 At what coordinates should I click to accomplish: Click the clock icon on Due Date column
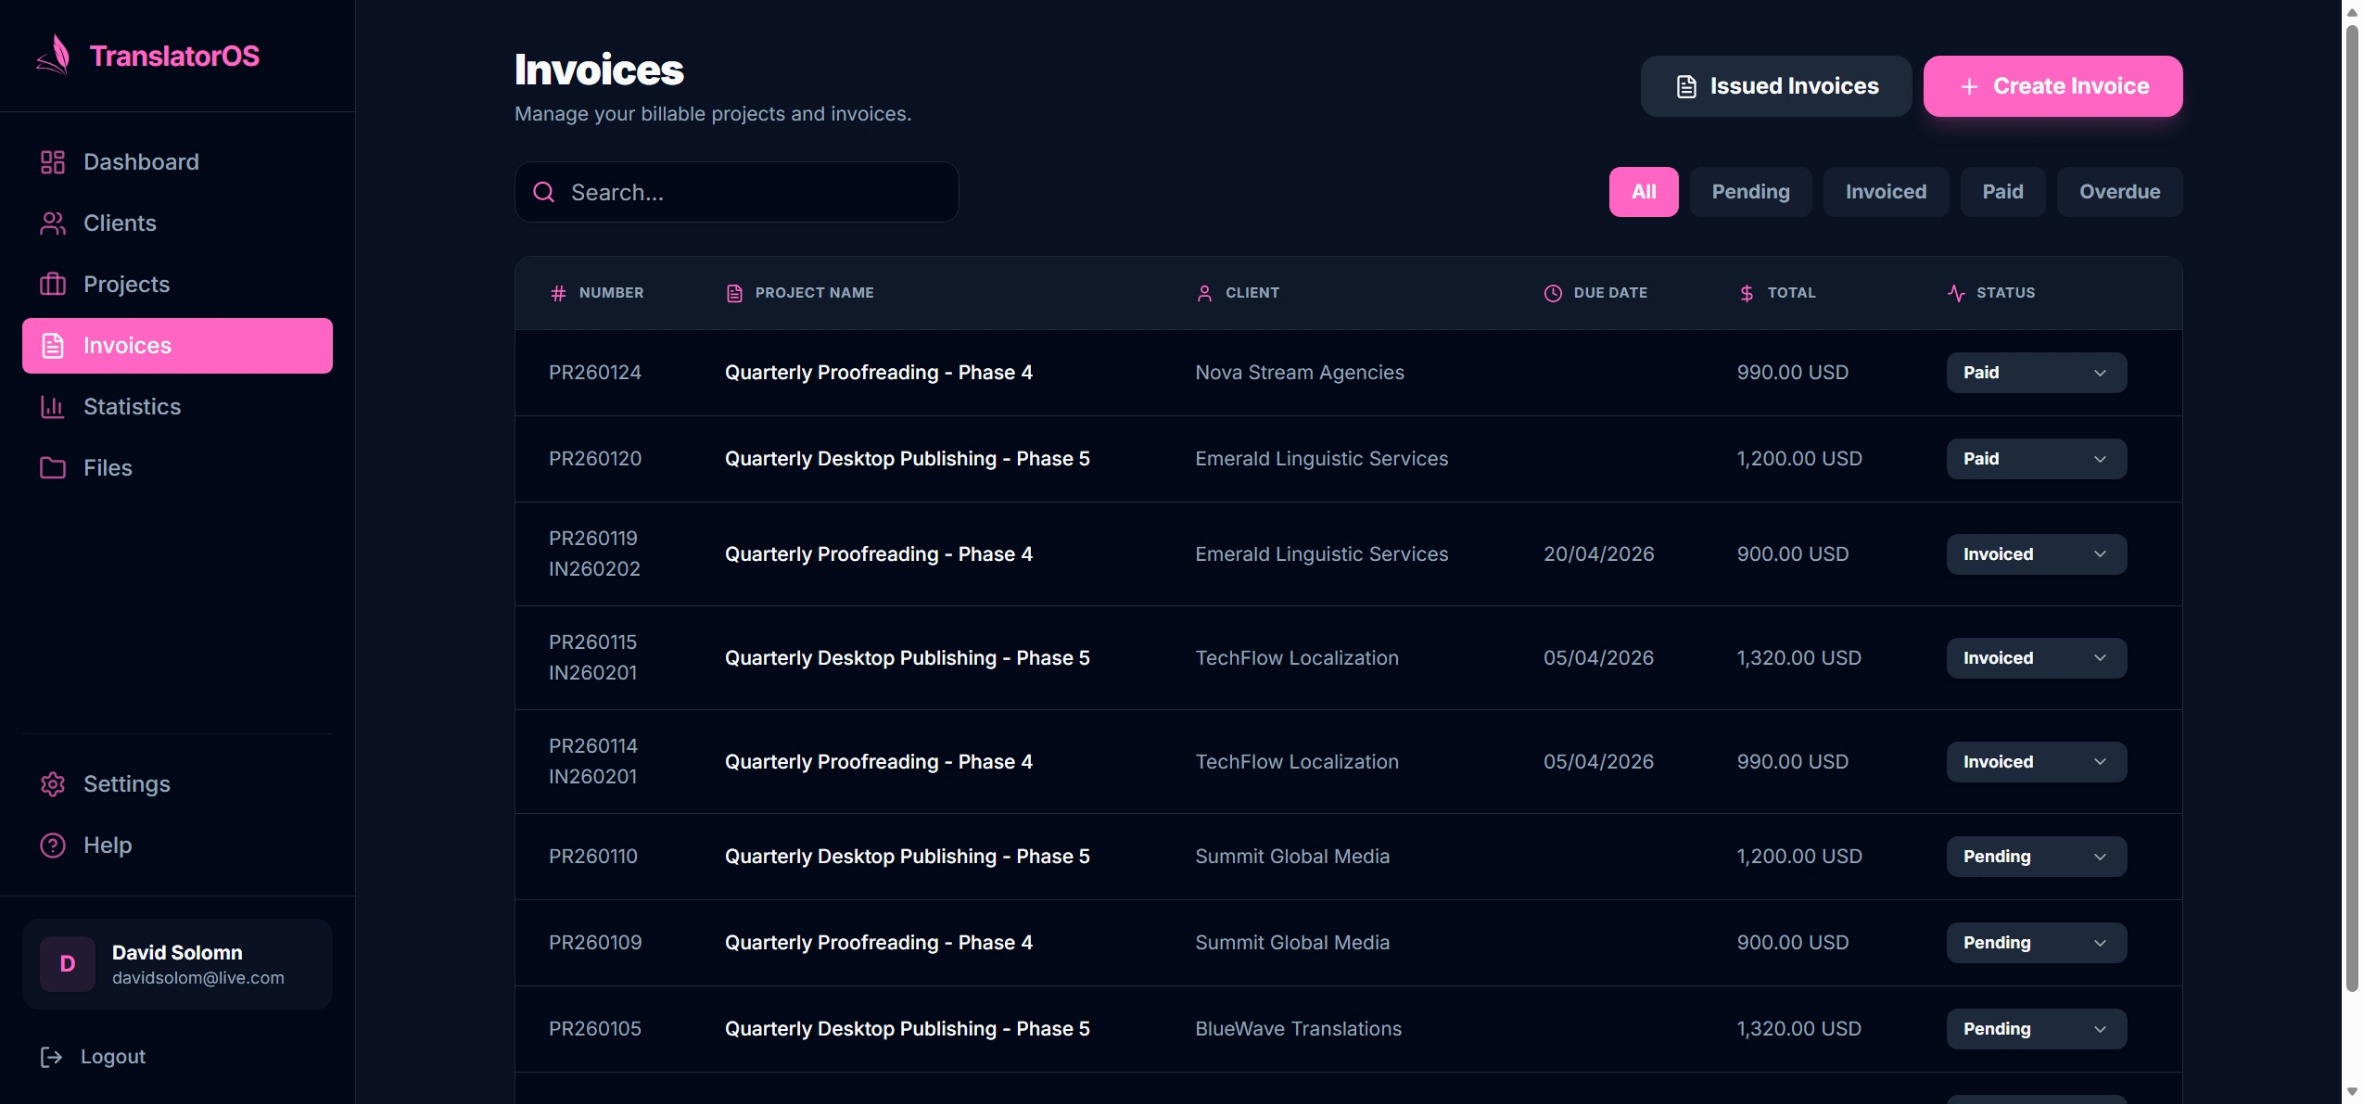[x=1552, y=293]
